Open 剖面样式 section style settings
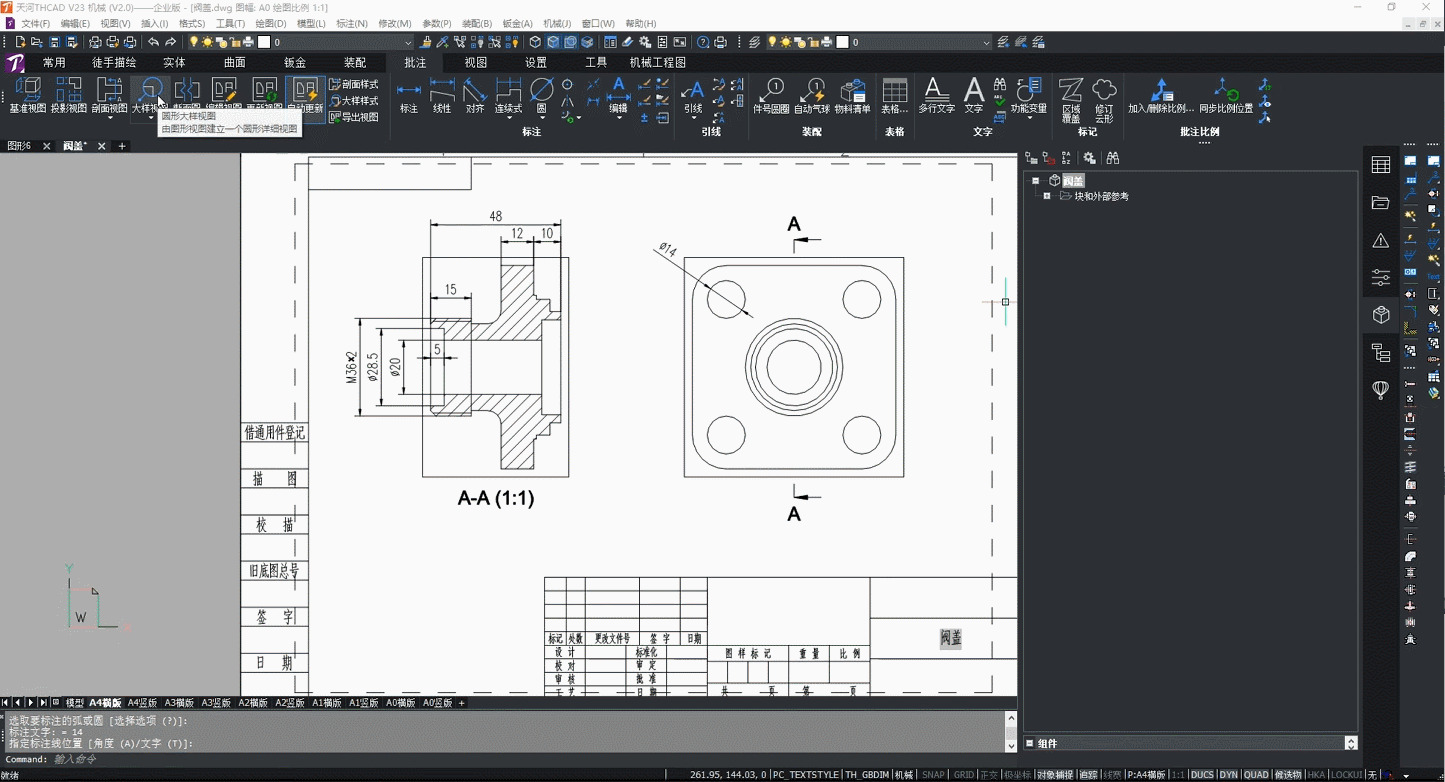 354,85
